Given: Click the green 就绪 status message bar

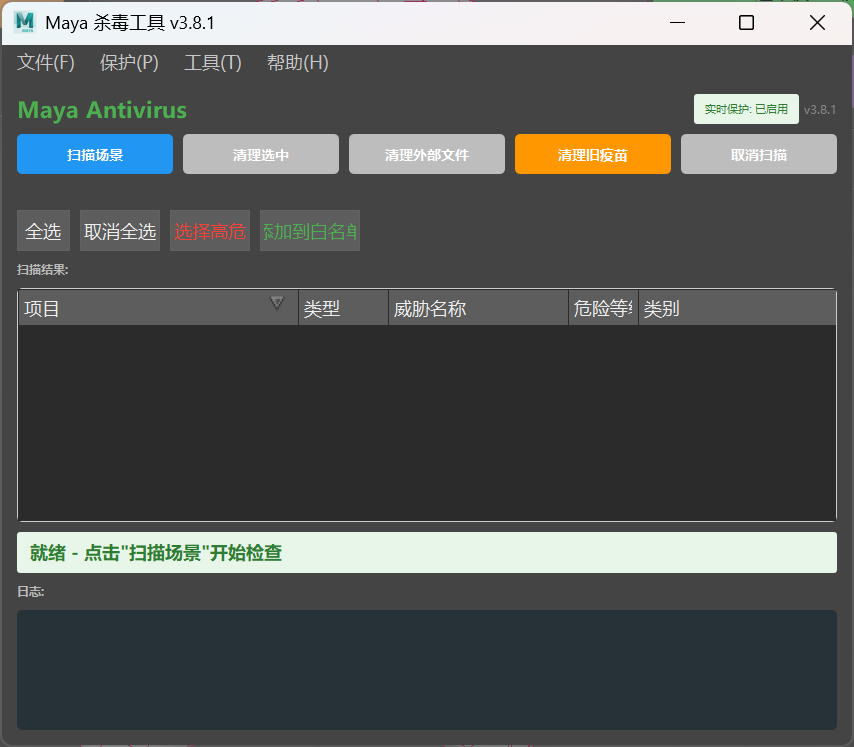Looking at the screenshot, I should (426, 552).
